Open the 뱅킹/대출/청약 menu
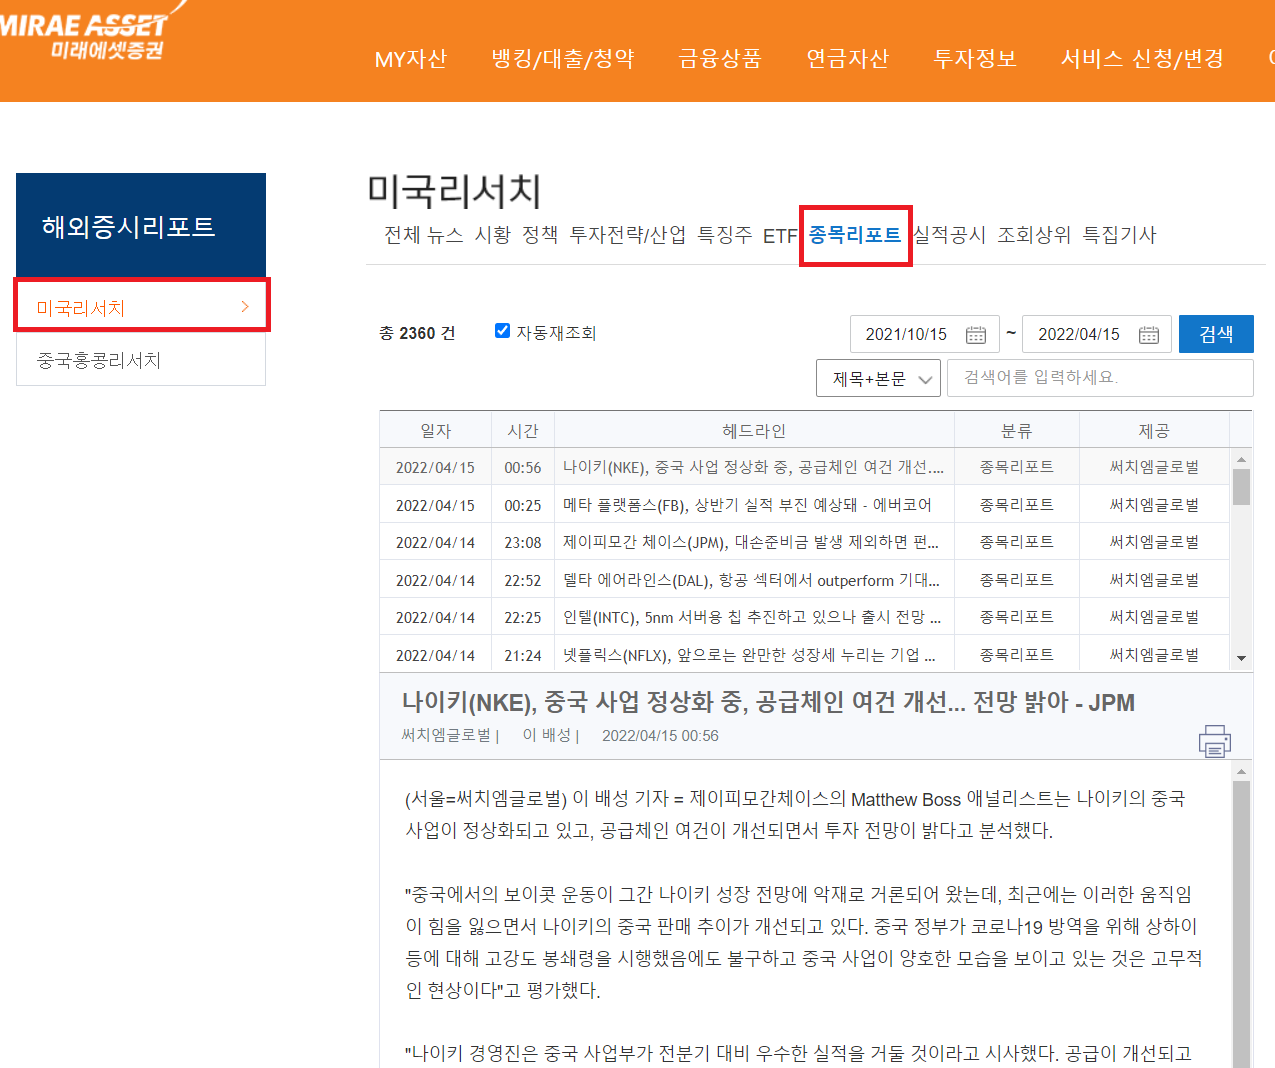The width and height of the screenshot is (1275, 1068). point(563,59)
